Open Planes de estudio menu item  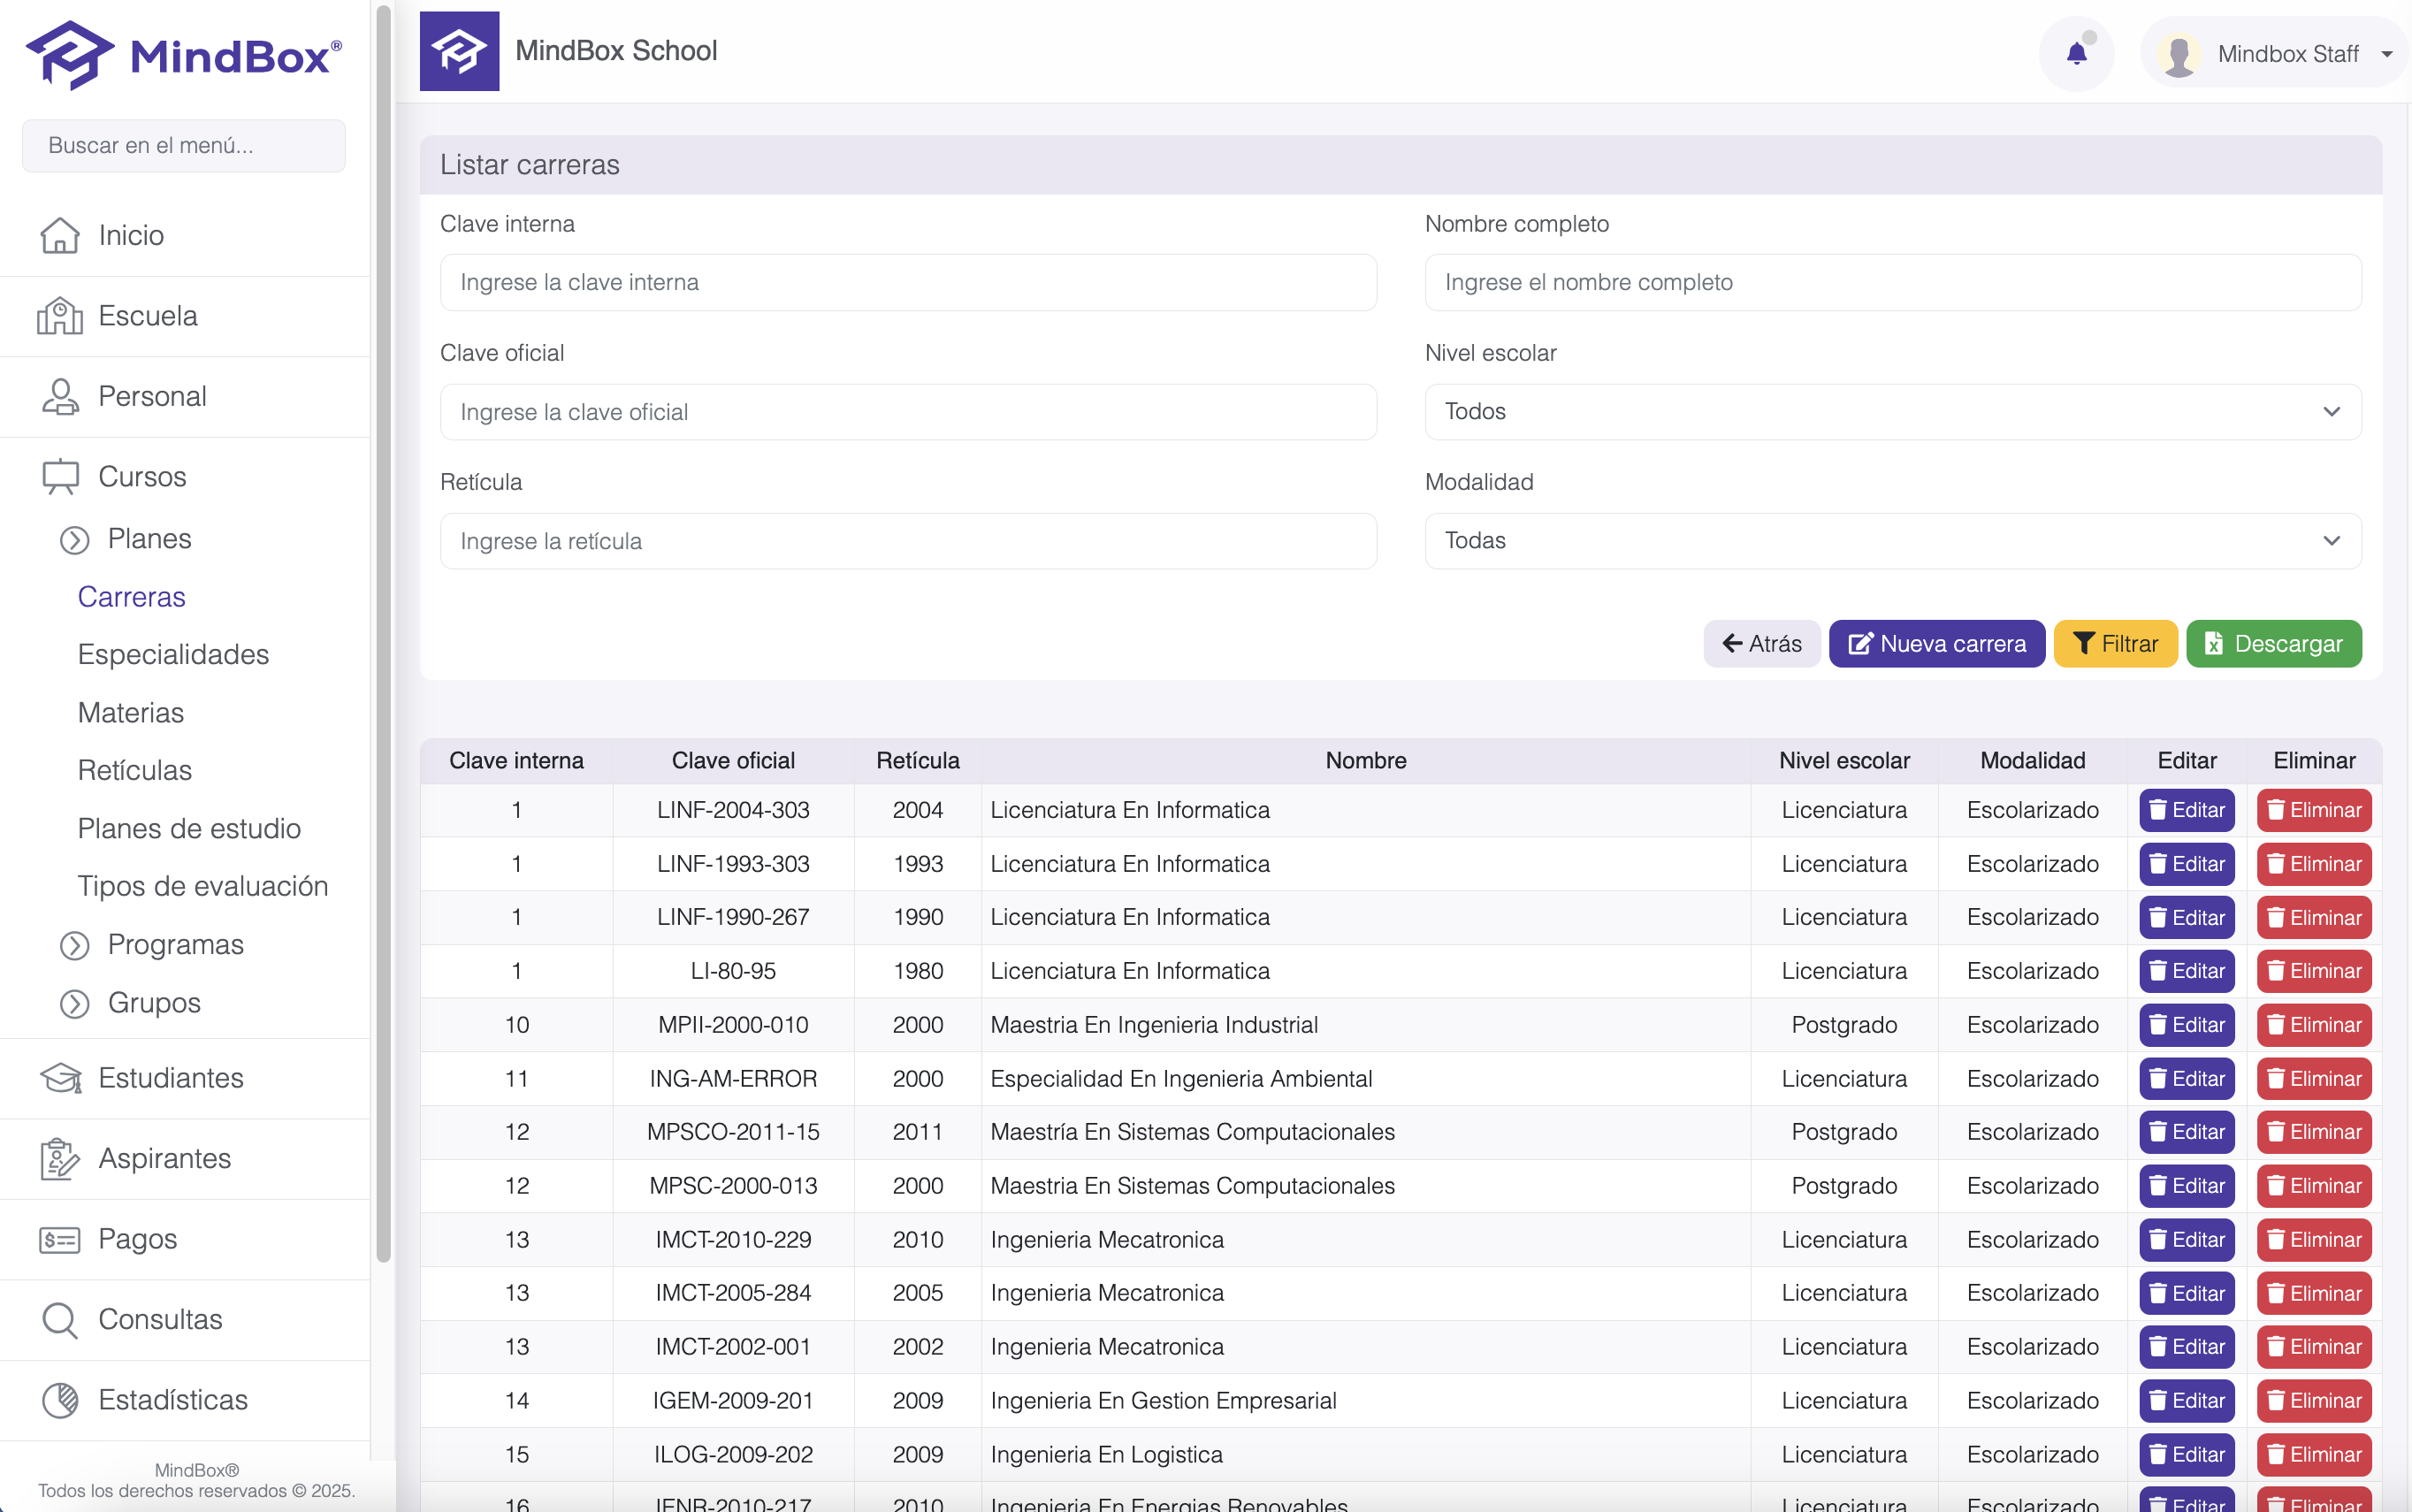click(x=189, y=828)
